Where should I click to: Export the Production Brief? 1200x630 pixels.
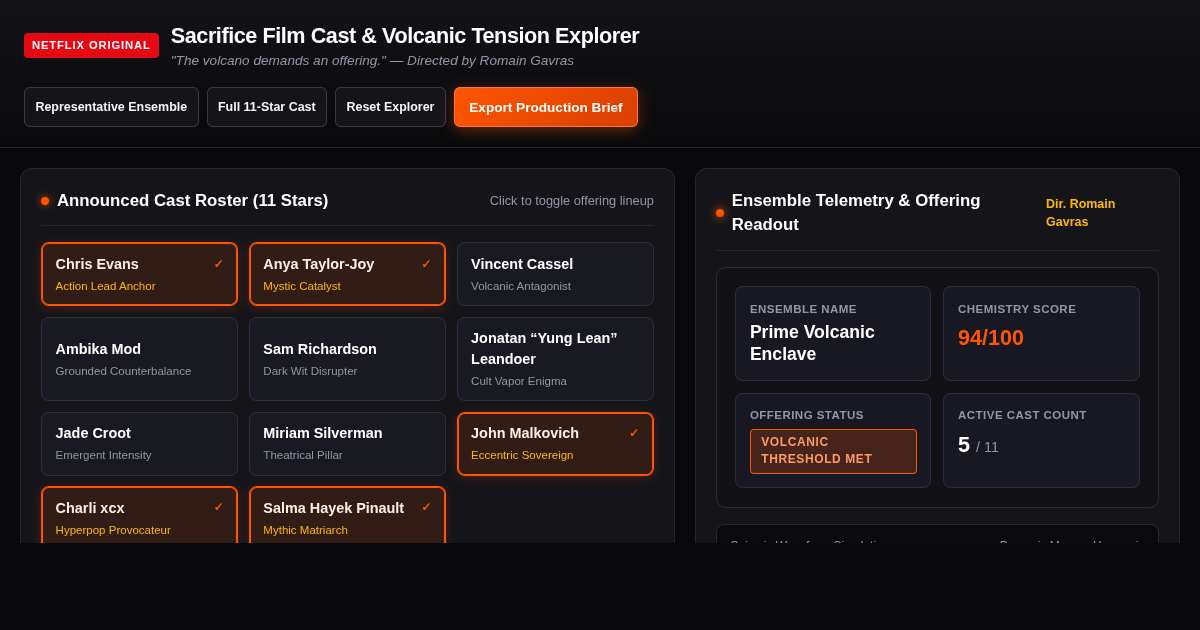tap(546, 107)
